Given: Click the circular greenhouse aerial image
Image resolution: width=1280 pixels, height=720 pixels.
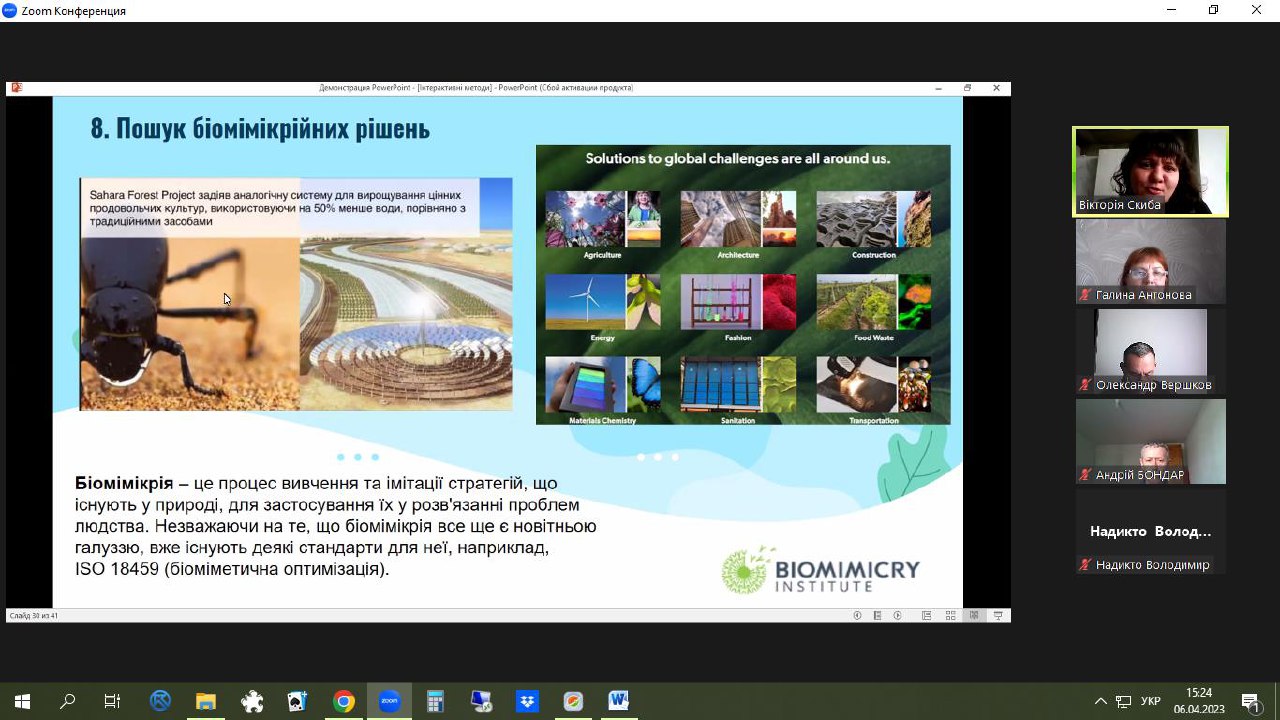Looking at the screenshot, I should (406, 322).
